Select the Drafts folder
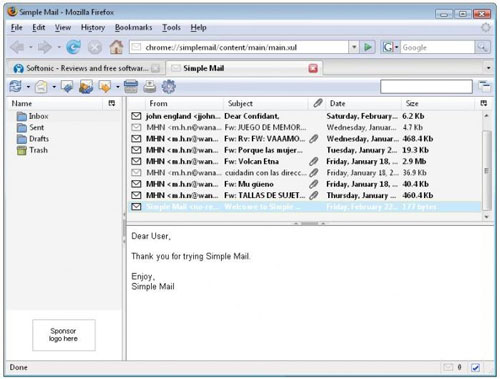Screen dimensions: 500x379 33,139
